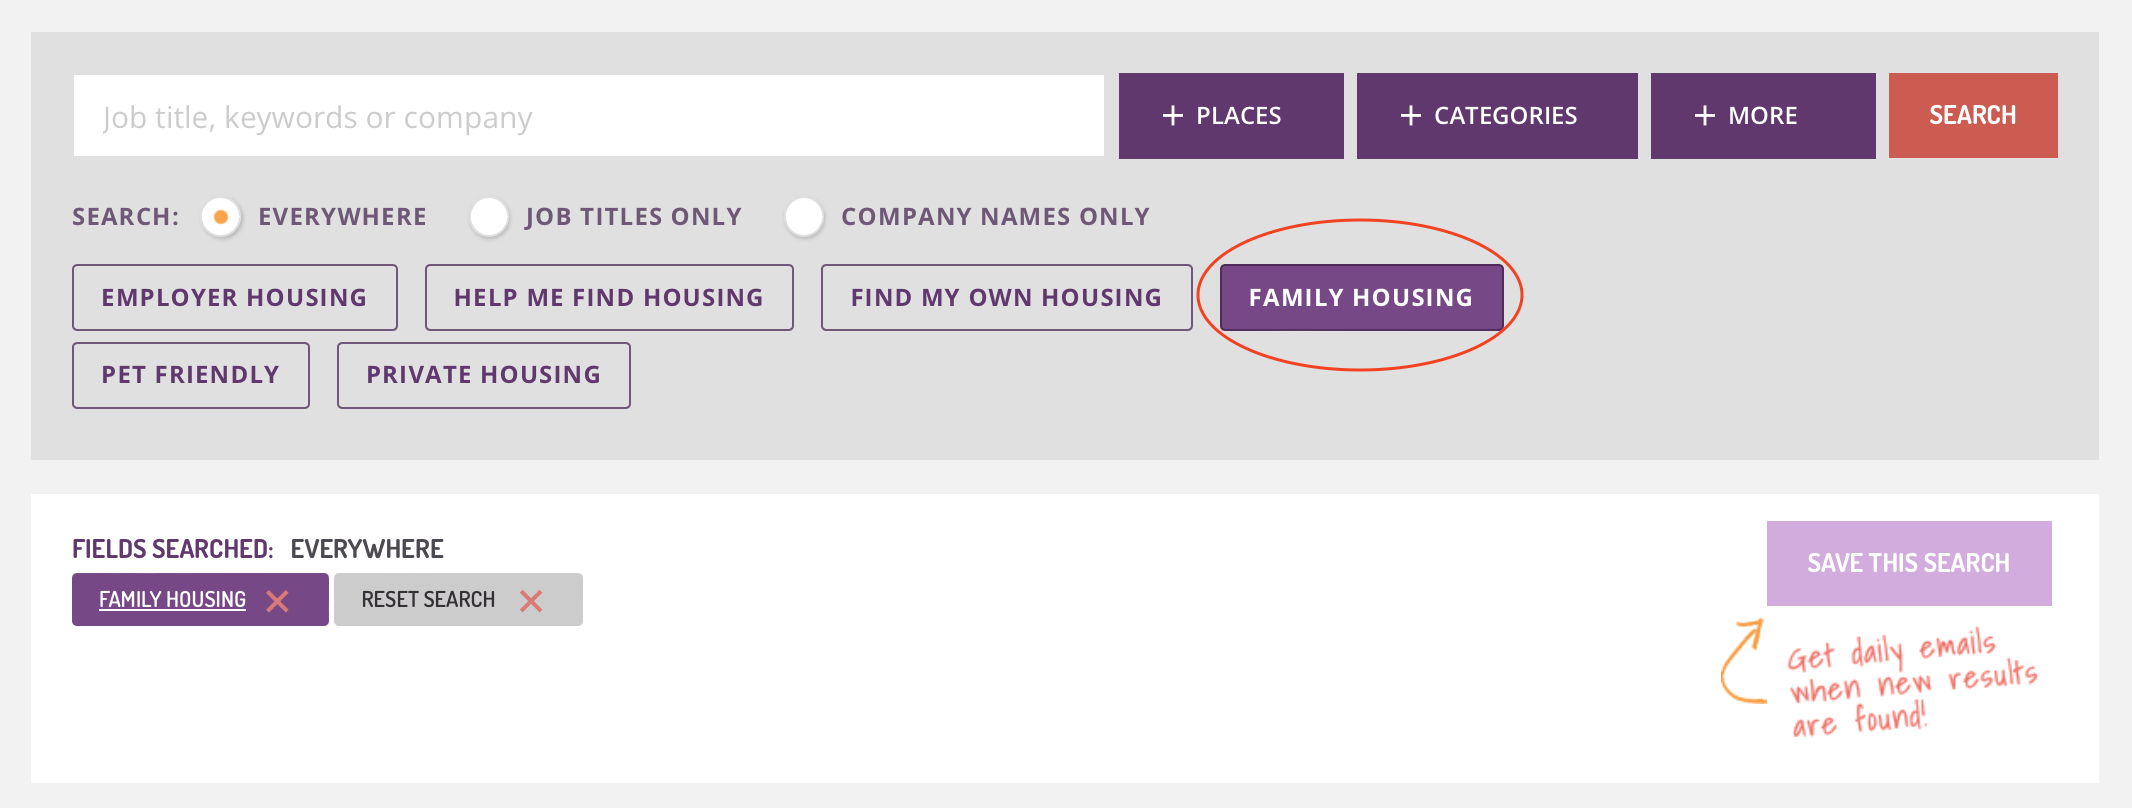Toggle the Private Housing filter

pyautogui.click(x=484, y=375)
